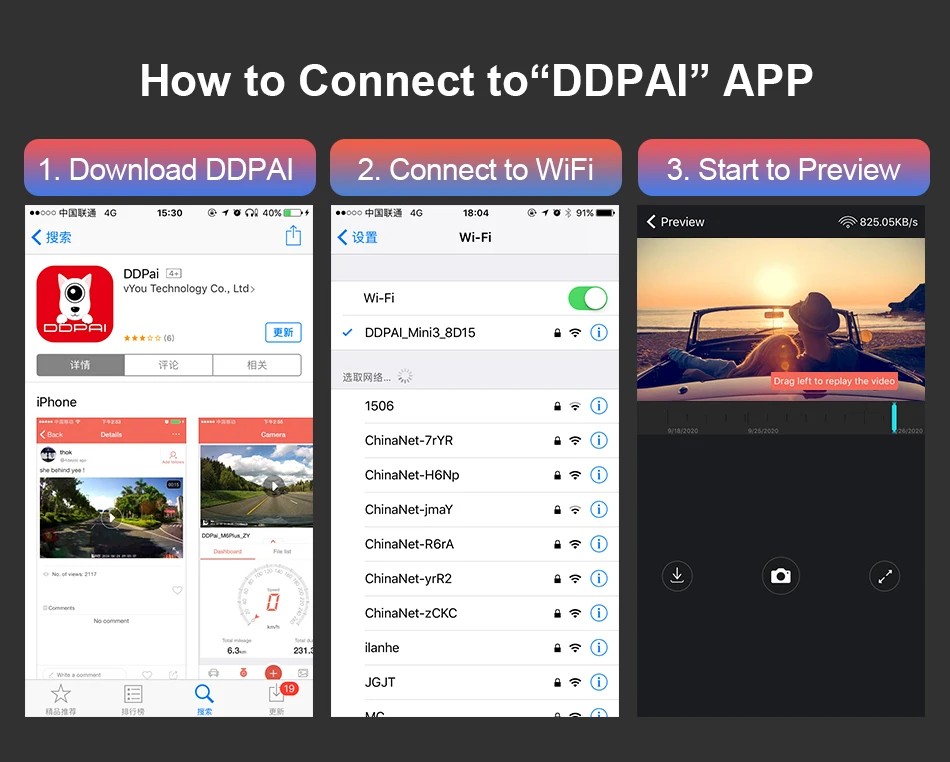Open info for ChinaNet-jmaY
The height and width of the screenshot is (762, 950).
599,509
